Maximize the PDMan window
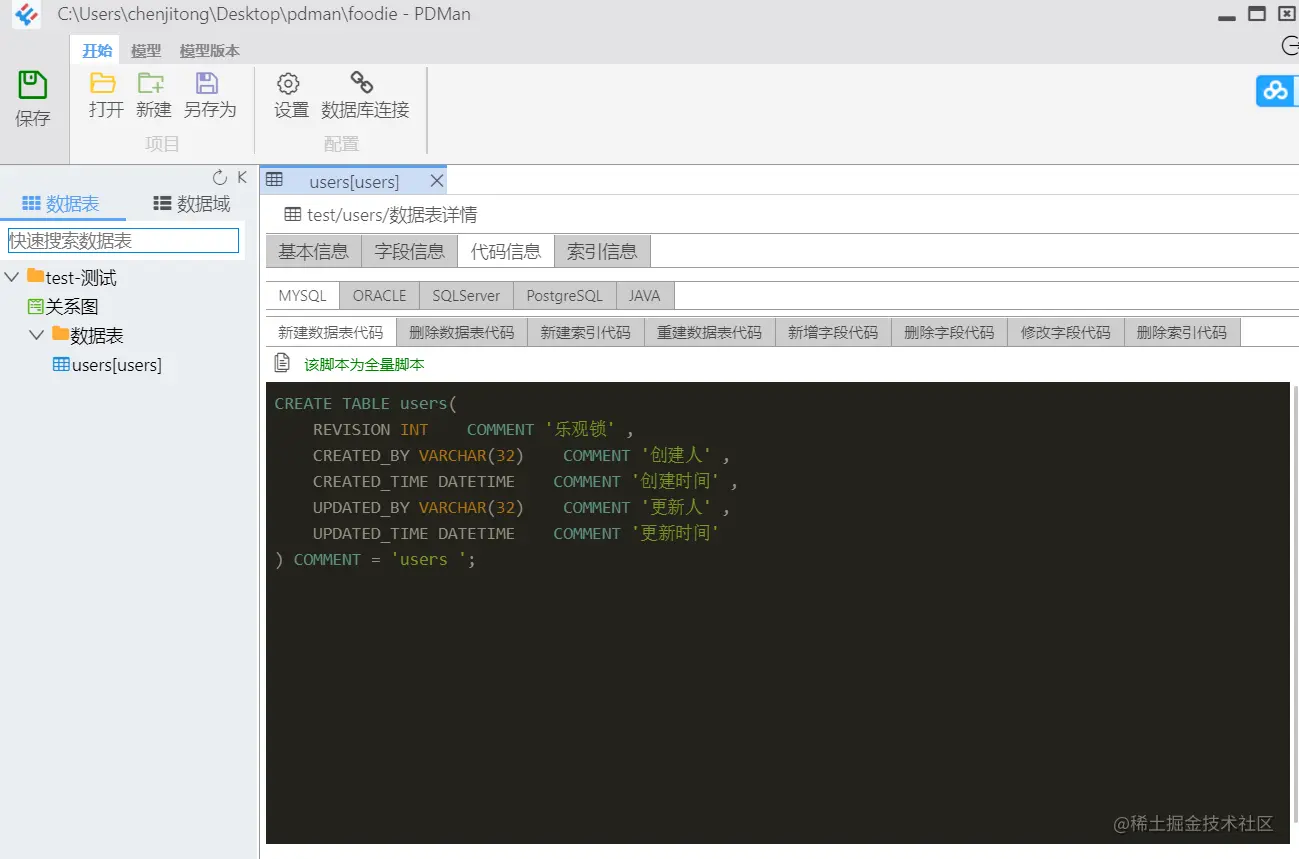 (1258, 14)
